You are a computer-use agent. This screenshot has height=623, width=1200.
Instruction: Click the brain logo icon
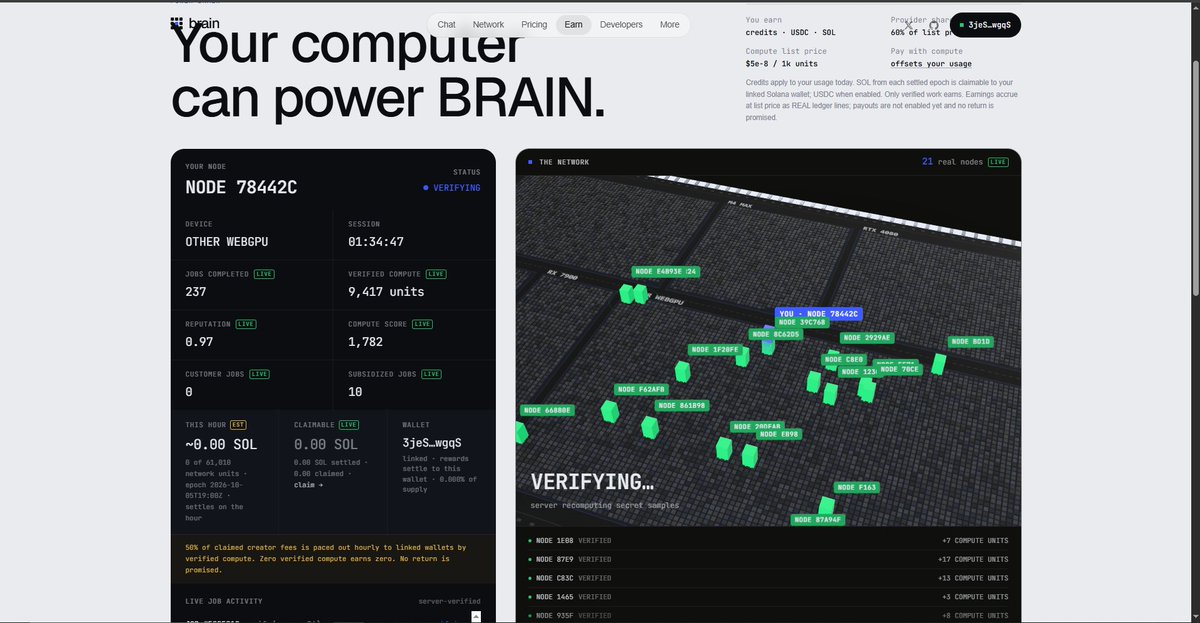177,24
